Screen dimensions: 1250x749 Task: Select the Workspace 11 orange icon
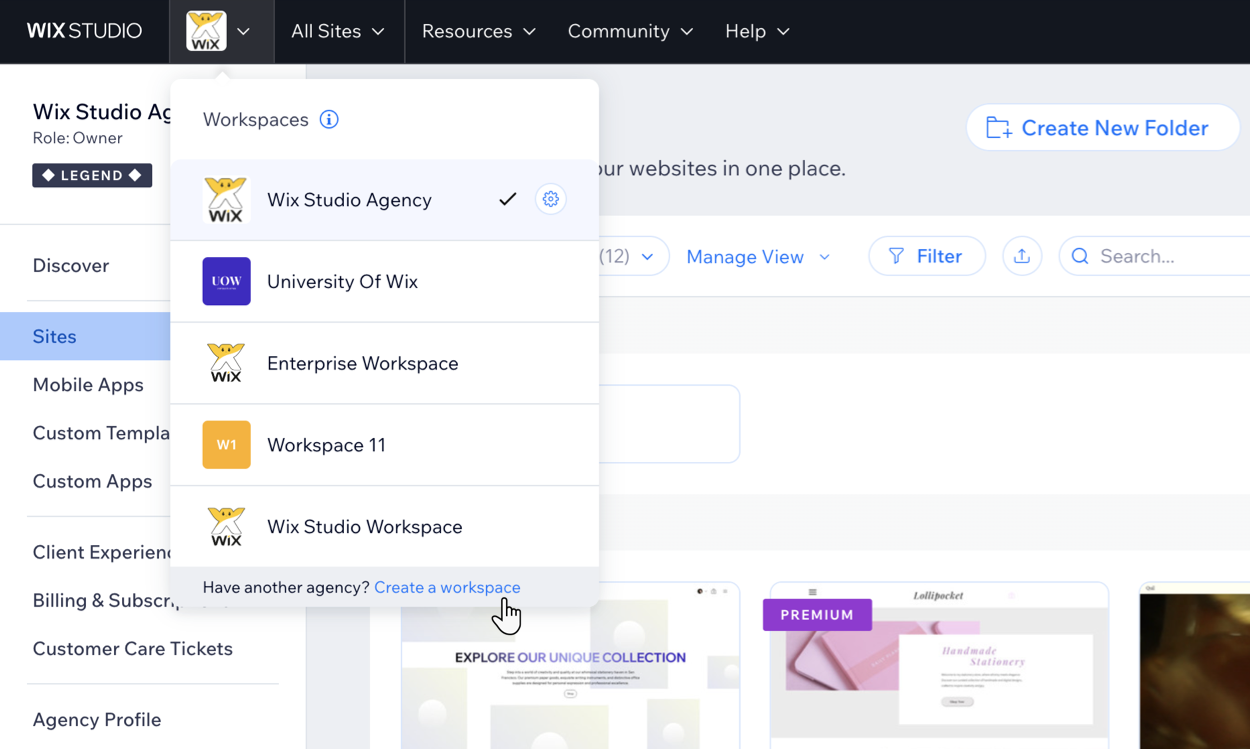tap(226, 445)
